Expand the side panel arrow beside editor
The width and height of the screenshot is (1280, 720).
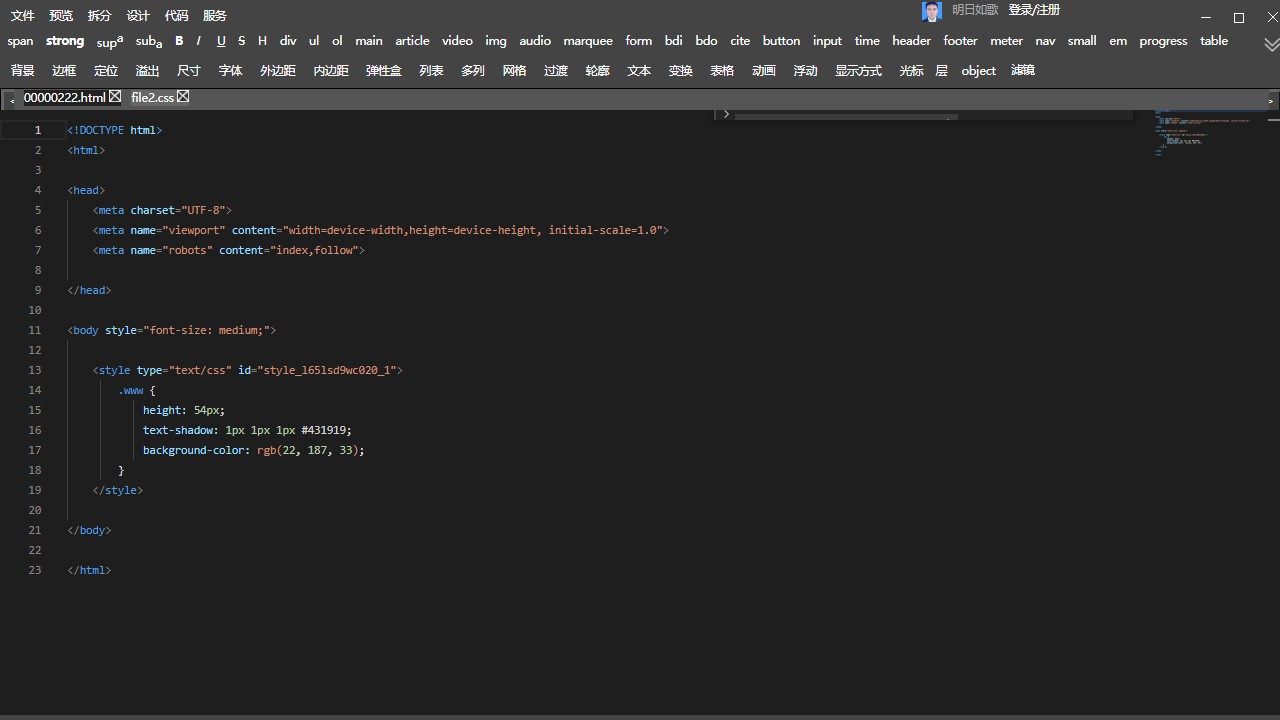coord(726,115)
